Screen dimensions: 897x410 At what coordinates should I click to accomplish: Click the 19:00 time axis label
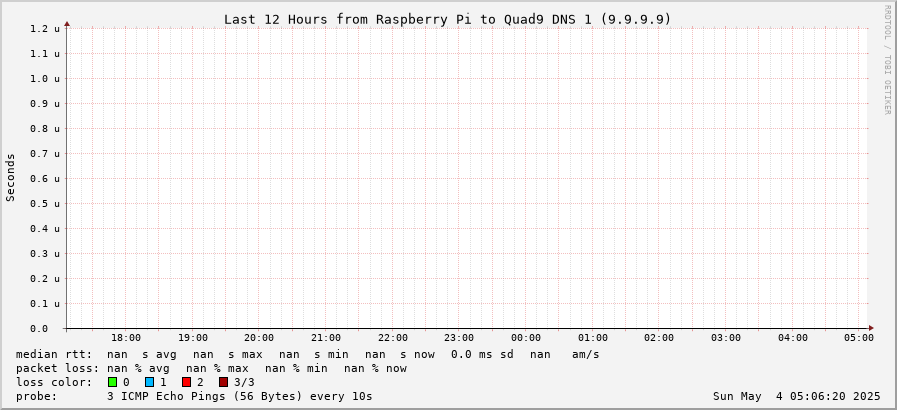(x=193, y=338)
